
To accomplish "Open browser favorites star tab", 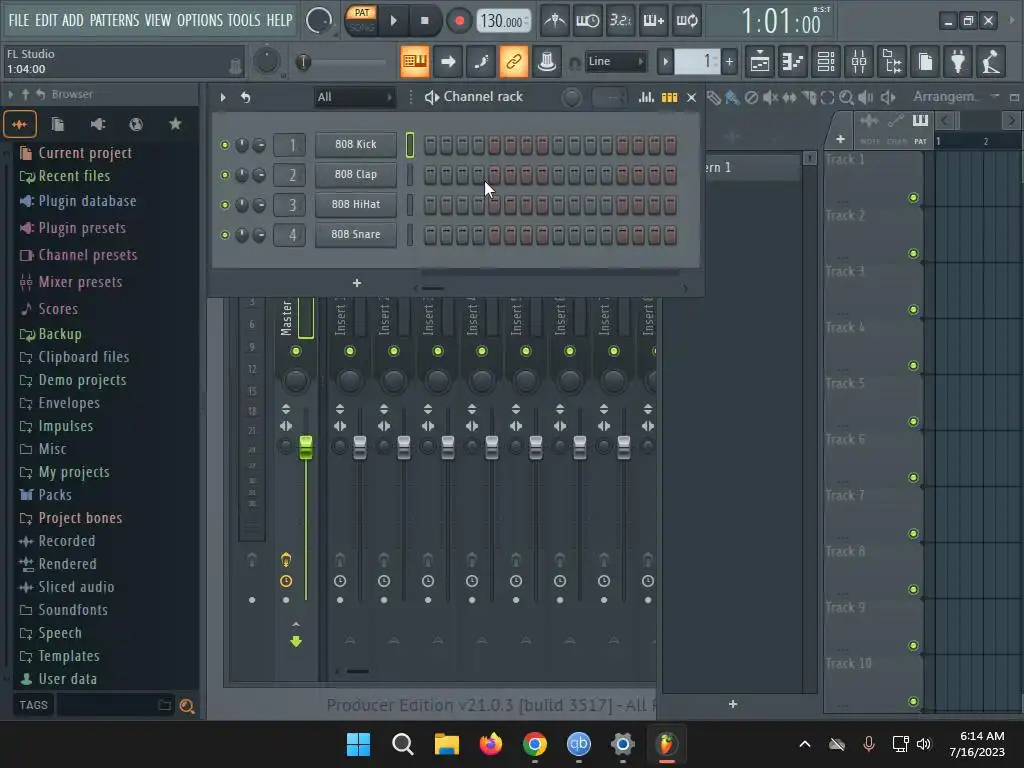I will (x=175, y=124).
